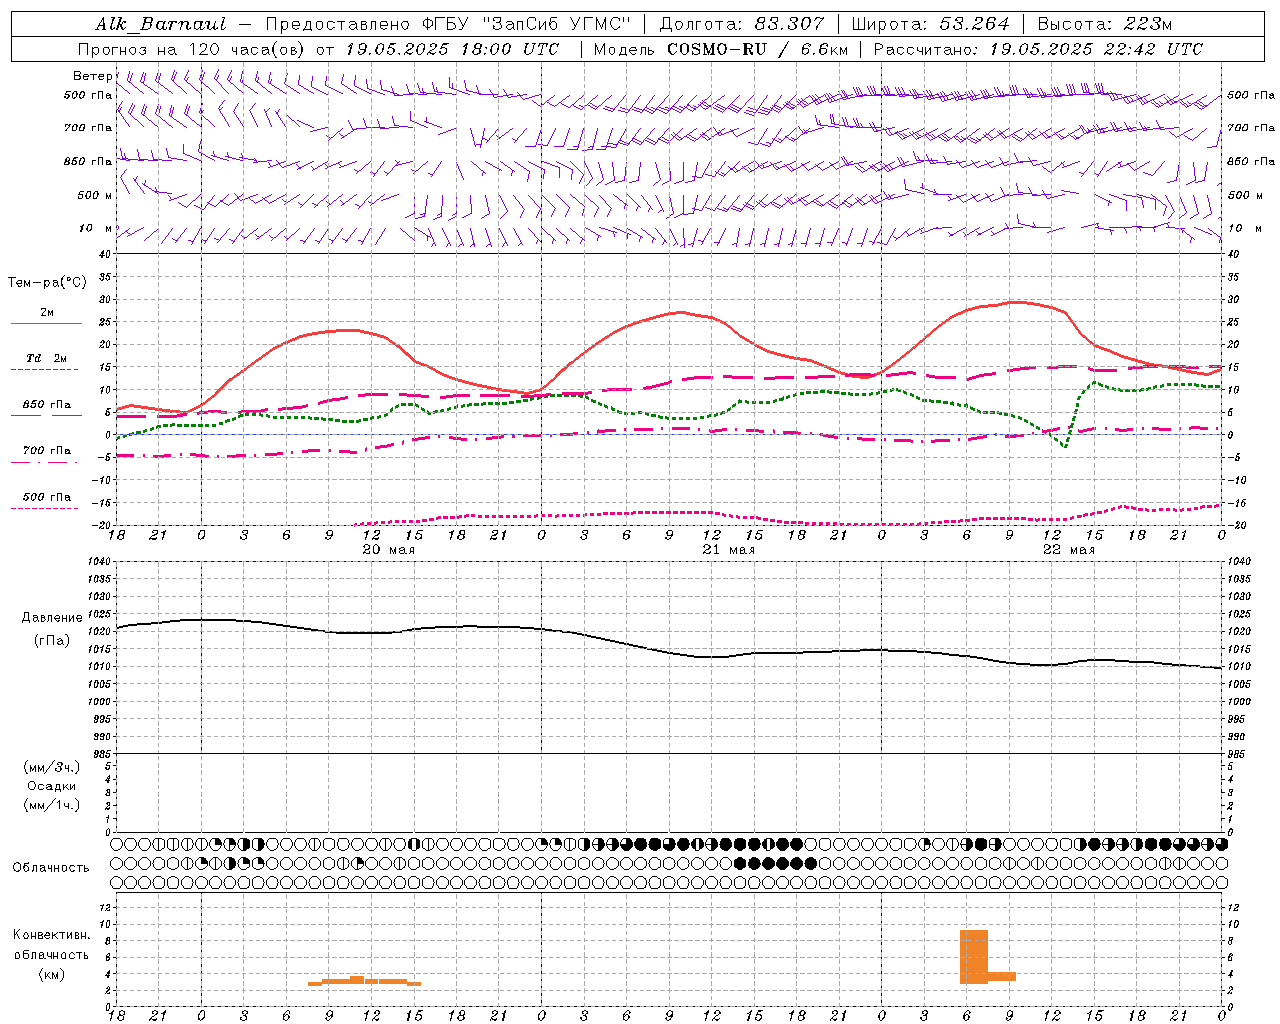1280x1024 pixels.
Task: Select the 'Широта: 53.264' header value
Action: tap(931, 24)
